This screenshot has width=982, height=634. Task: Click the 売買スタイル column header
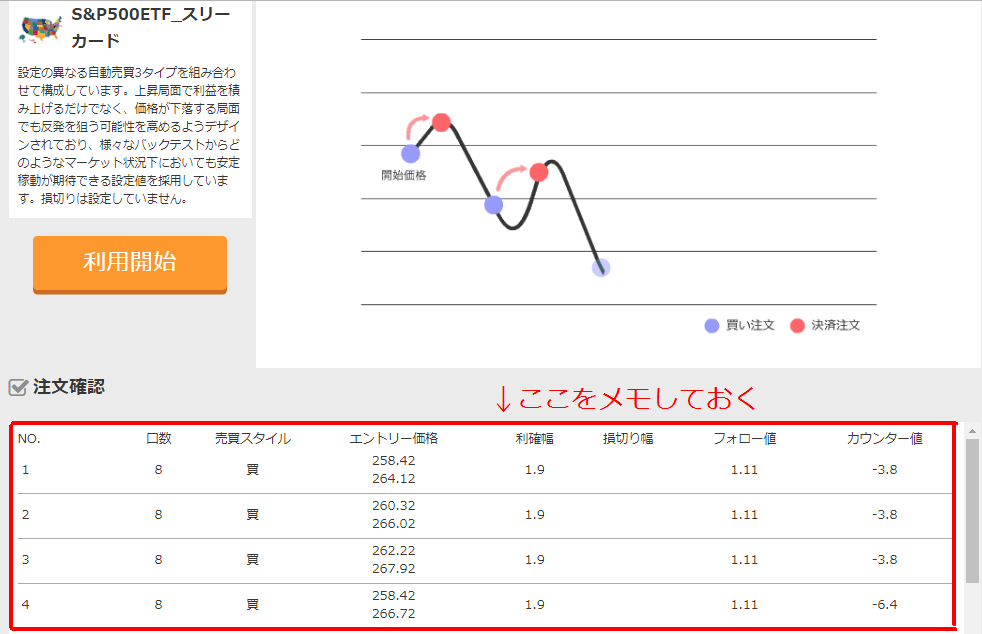tap(252, 439)
